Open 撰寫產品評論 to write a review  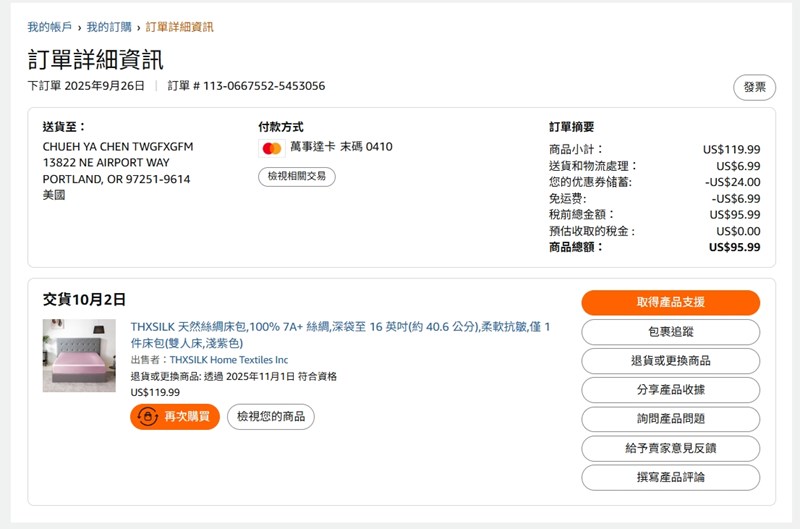[670, 477]
